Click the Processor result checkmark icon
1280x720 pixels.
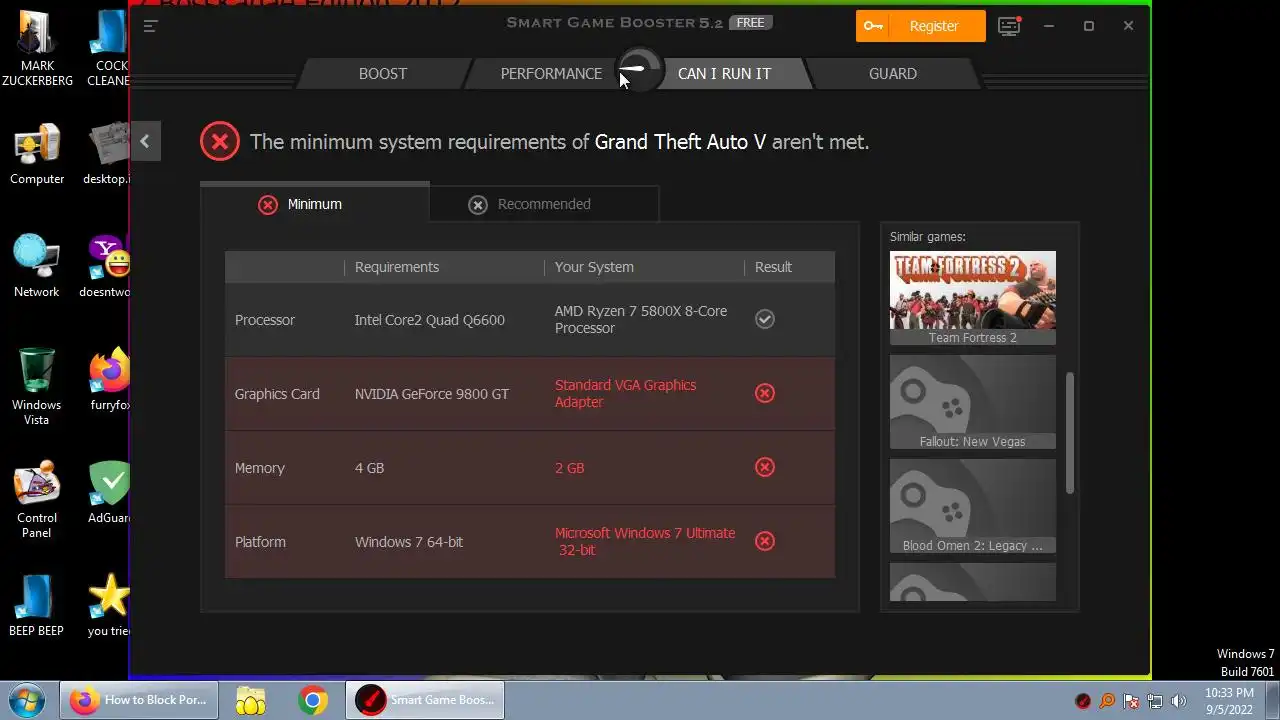[x=765, y=319]
